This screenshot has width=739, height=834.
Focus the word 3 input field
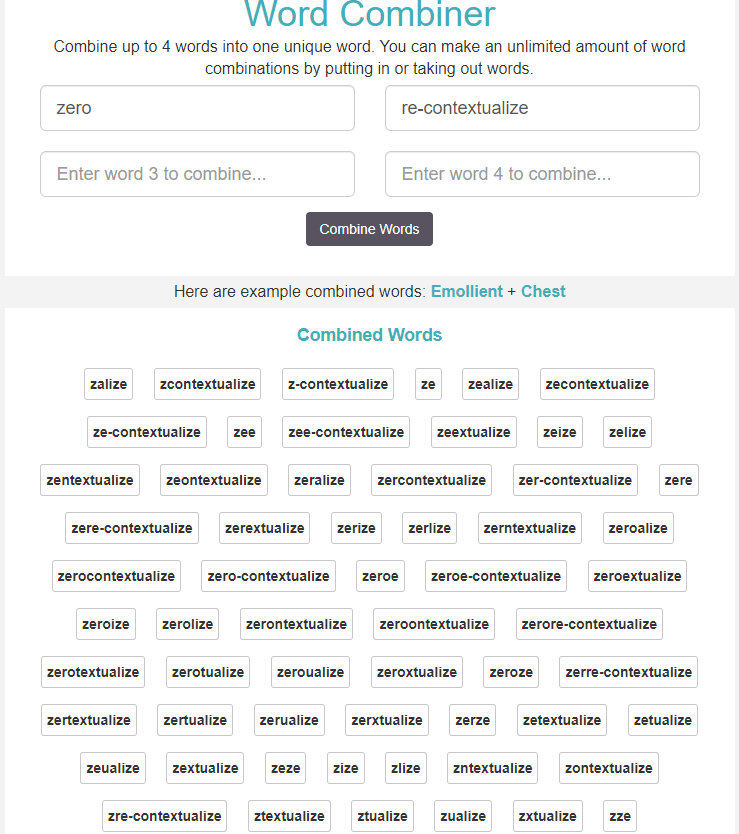pos(197,174)
